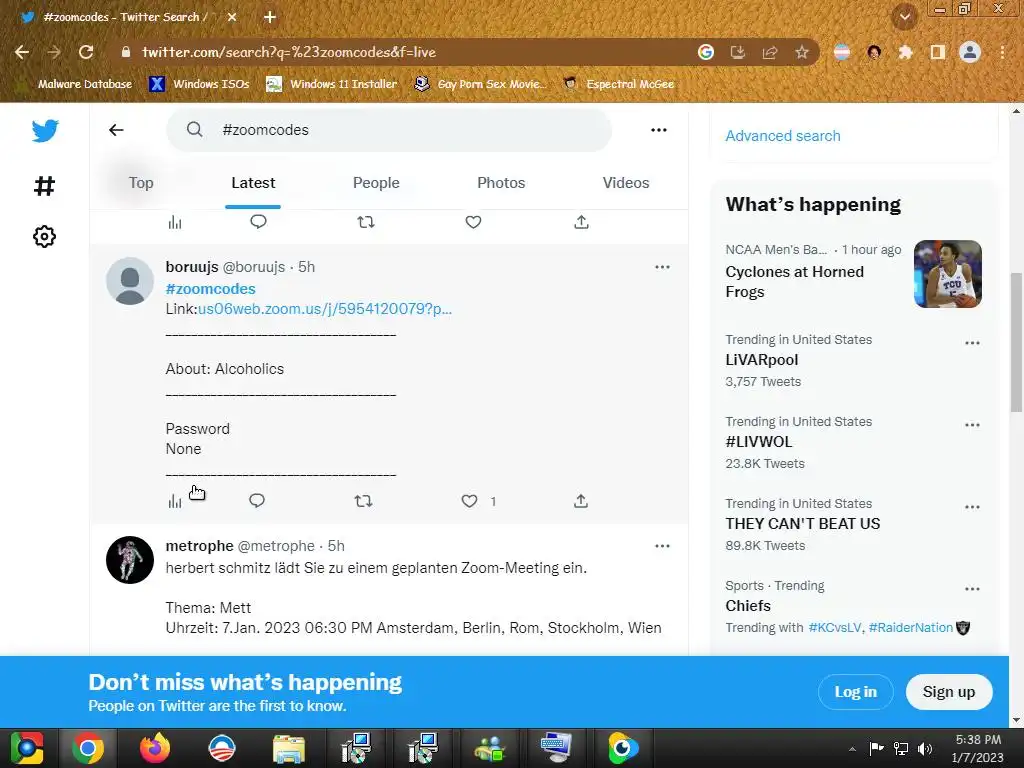1024x768 pixels.
Task: Open search options three-dot menu
Action: pyautogui.click(x=659, y=130)
